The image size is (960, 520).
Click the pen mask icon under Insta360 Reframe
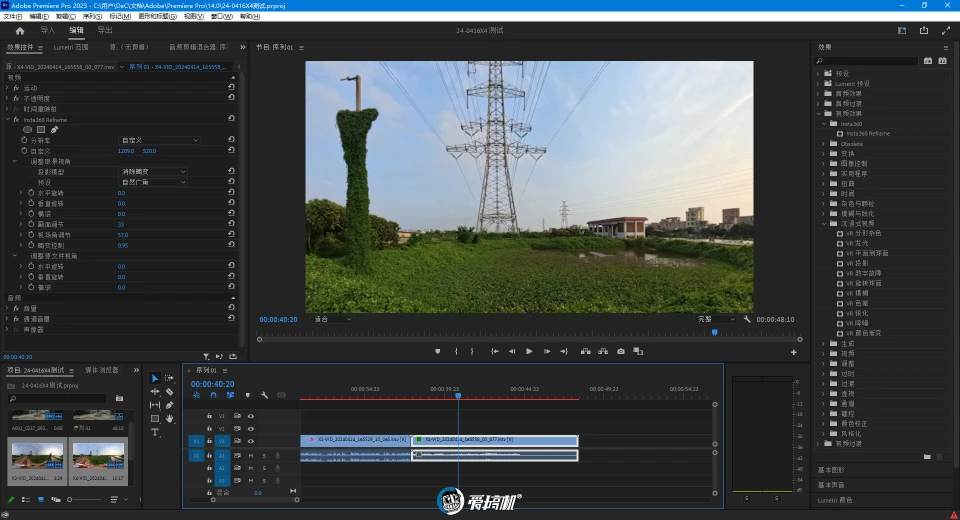pos(54,130)
